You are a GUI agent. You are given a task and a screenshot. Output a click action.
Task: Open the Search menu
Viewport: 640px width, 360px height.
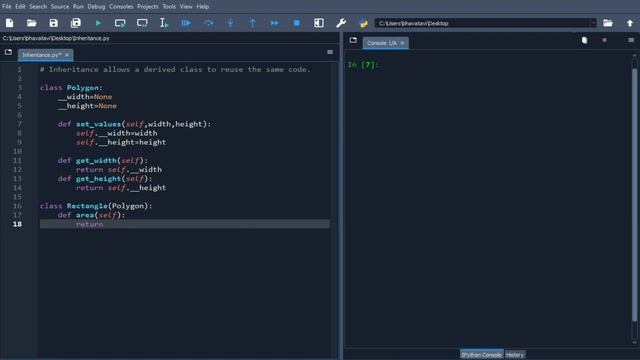38,7
